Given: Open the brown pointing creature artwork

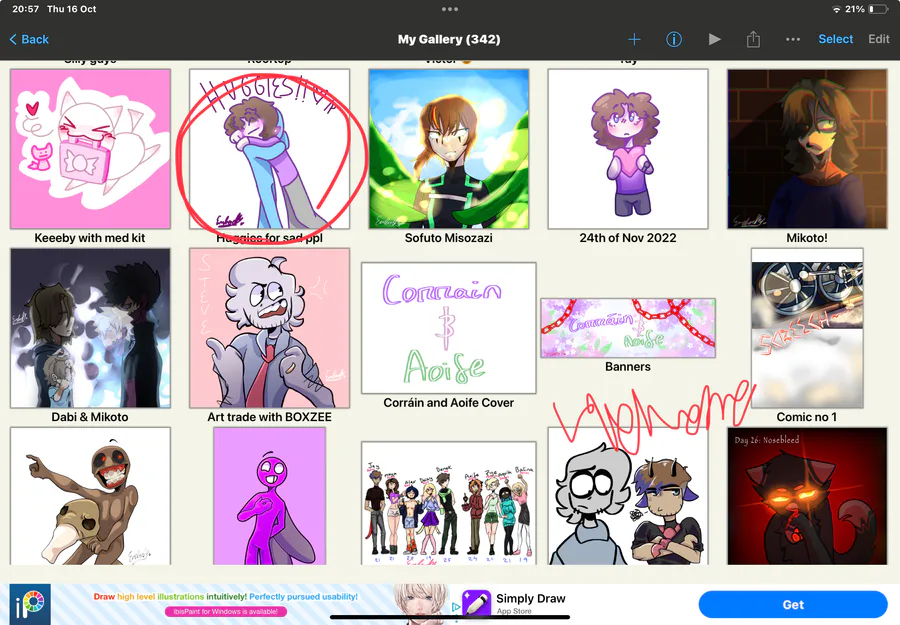Looking at the screenshot, I should pyautogui.click(x=90, y=496).
